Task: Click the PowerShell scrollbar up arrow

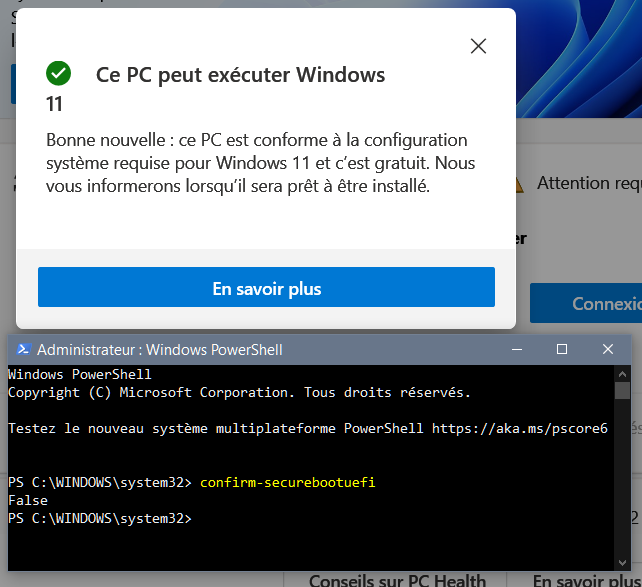Action: (623, 373)
